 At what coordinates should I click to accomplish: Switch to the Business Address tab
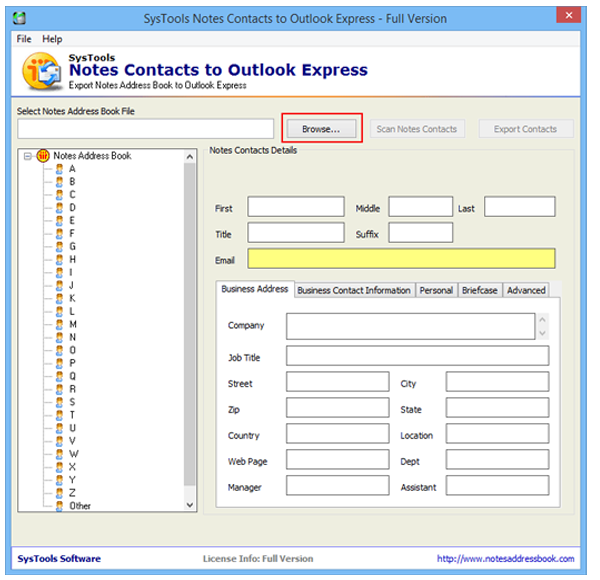[x=255, y=289]
